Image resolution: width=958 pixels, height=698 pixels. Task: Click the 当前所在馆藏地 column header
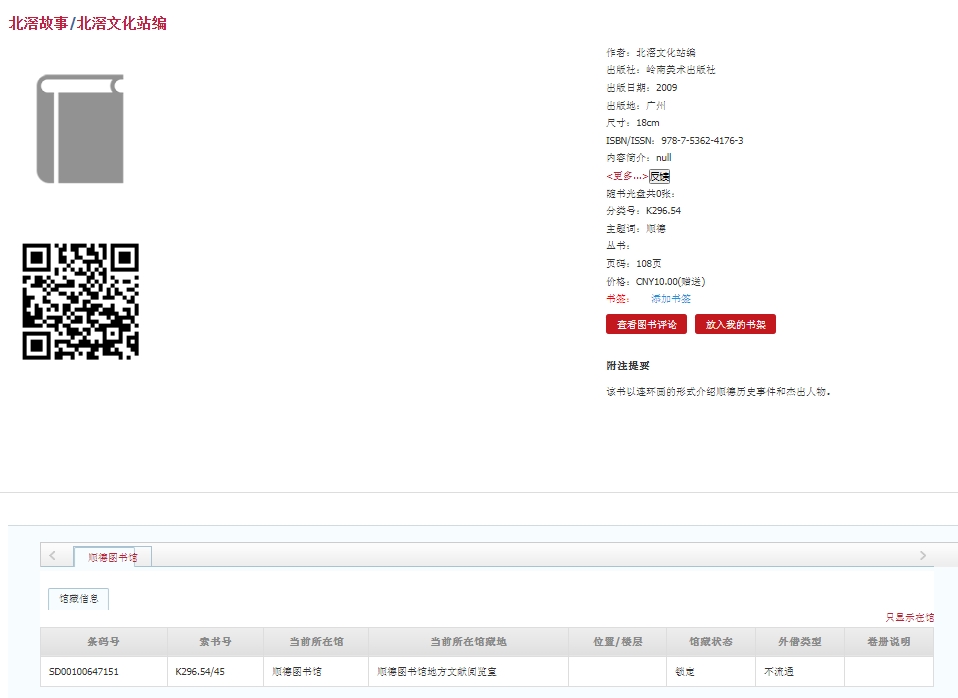pyautogui.click(x=468, y=642)
